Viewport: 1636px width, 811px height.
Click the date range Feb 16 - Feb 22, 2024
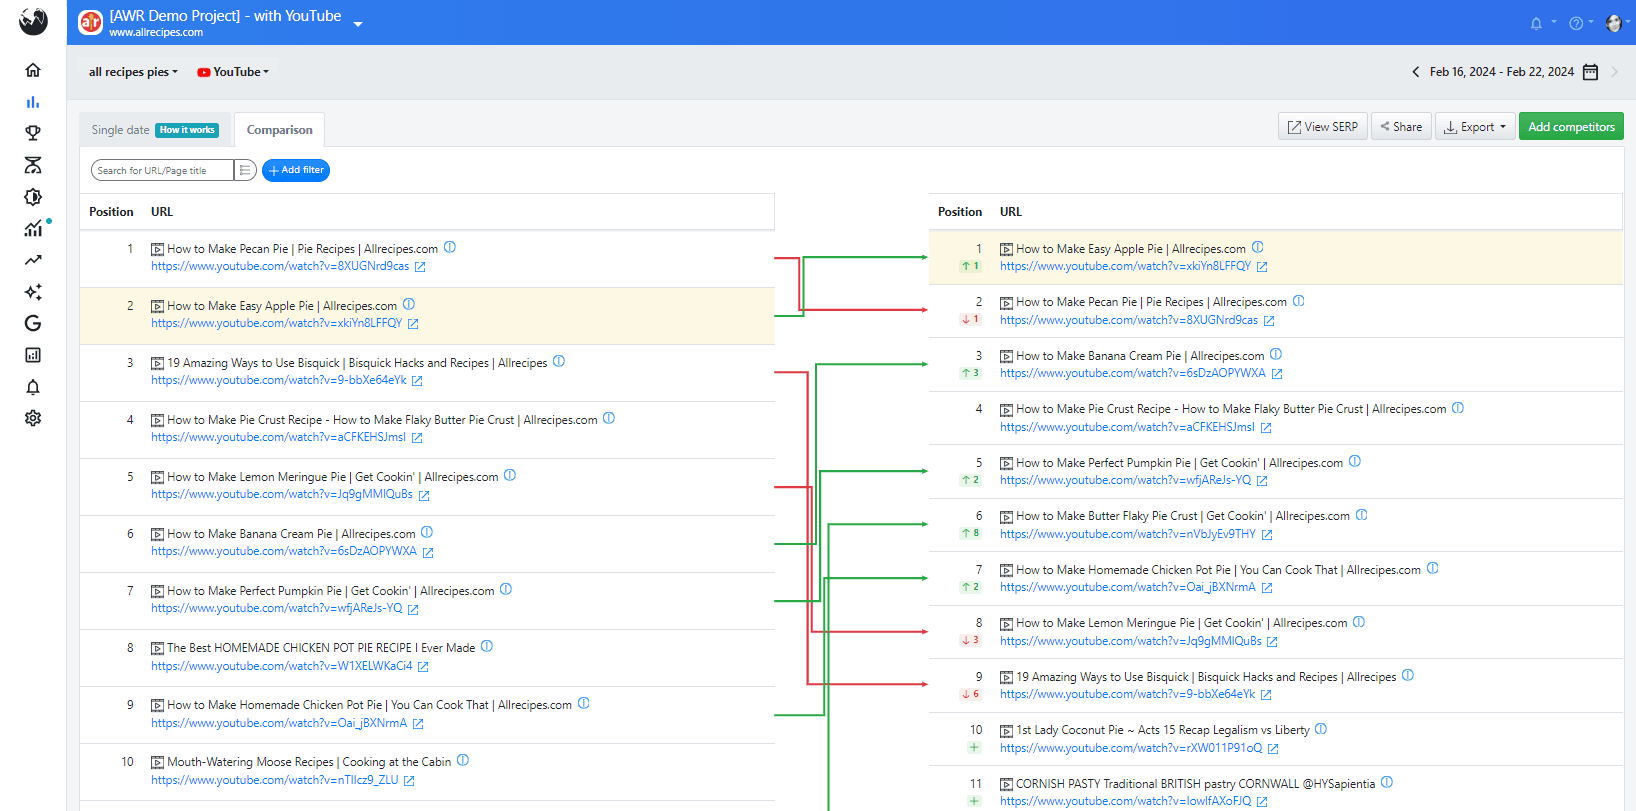pyautogui.click(x=1502, y=72)
